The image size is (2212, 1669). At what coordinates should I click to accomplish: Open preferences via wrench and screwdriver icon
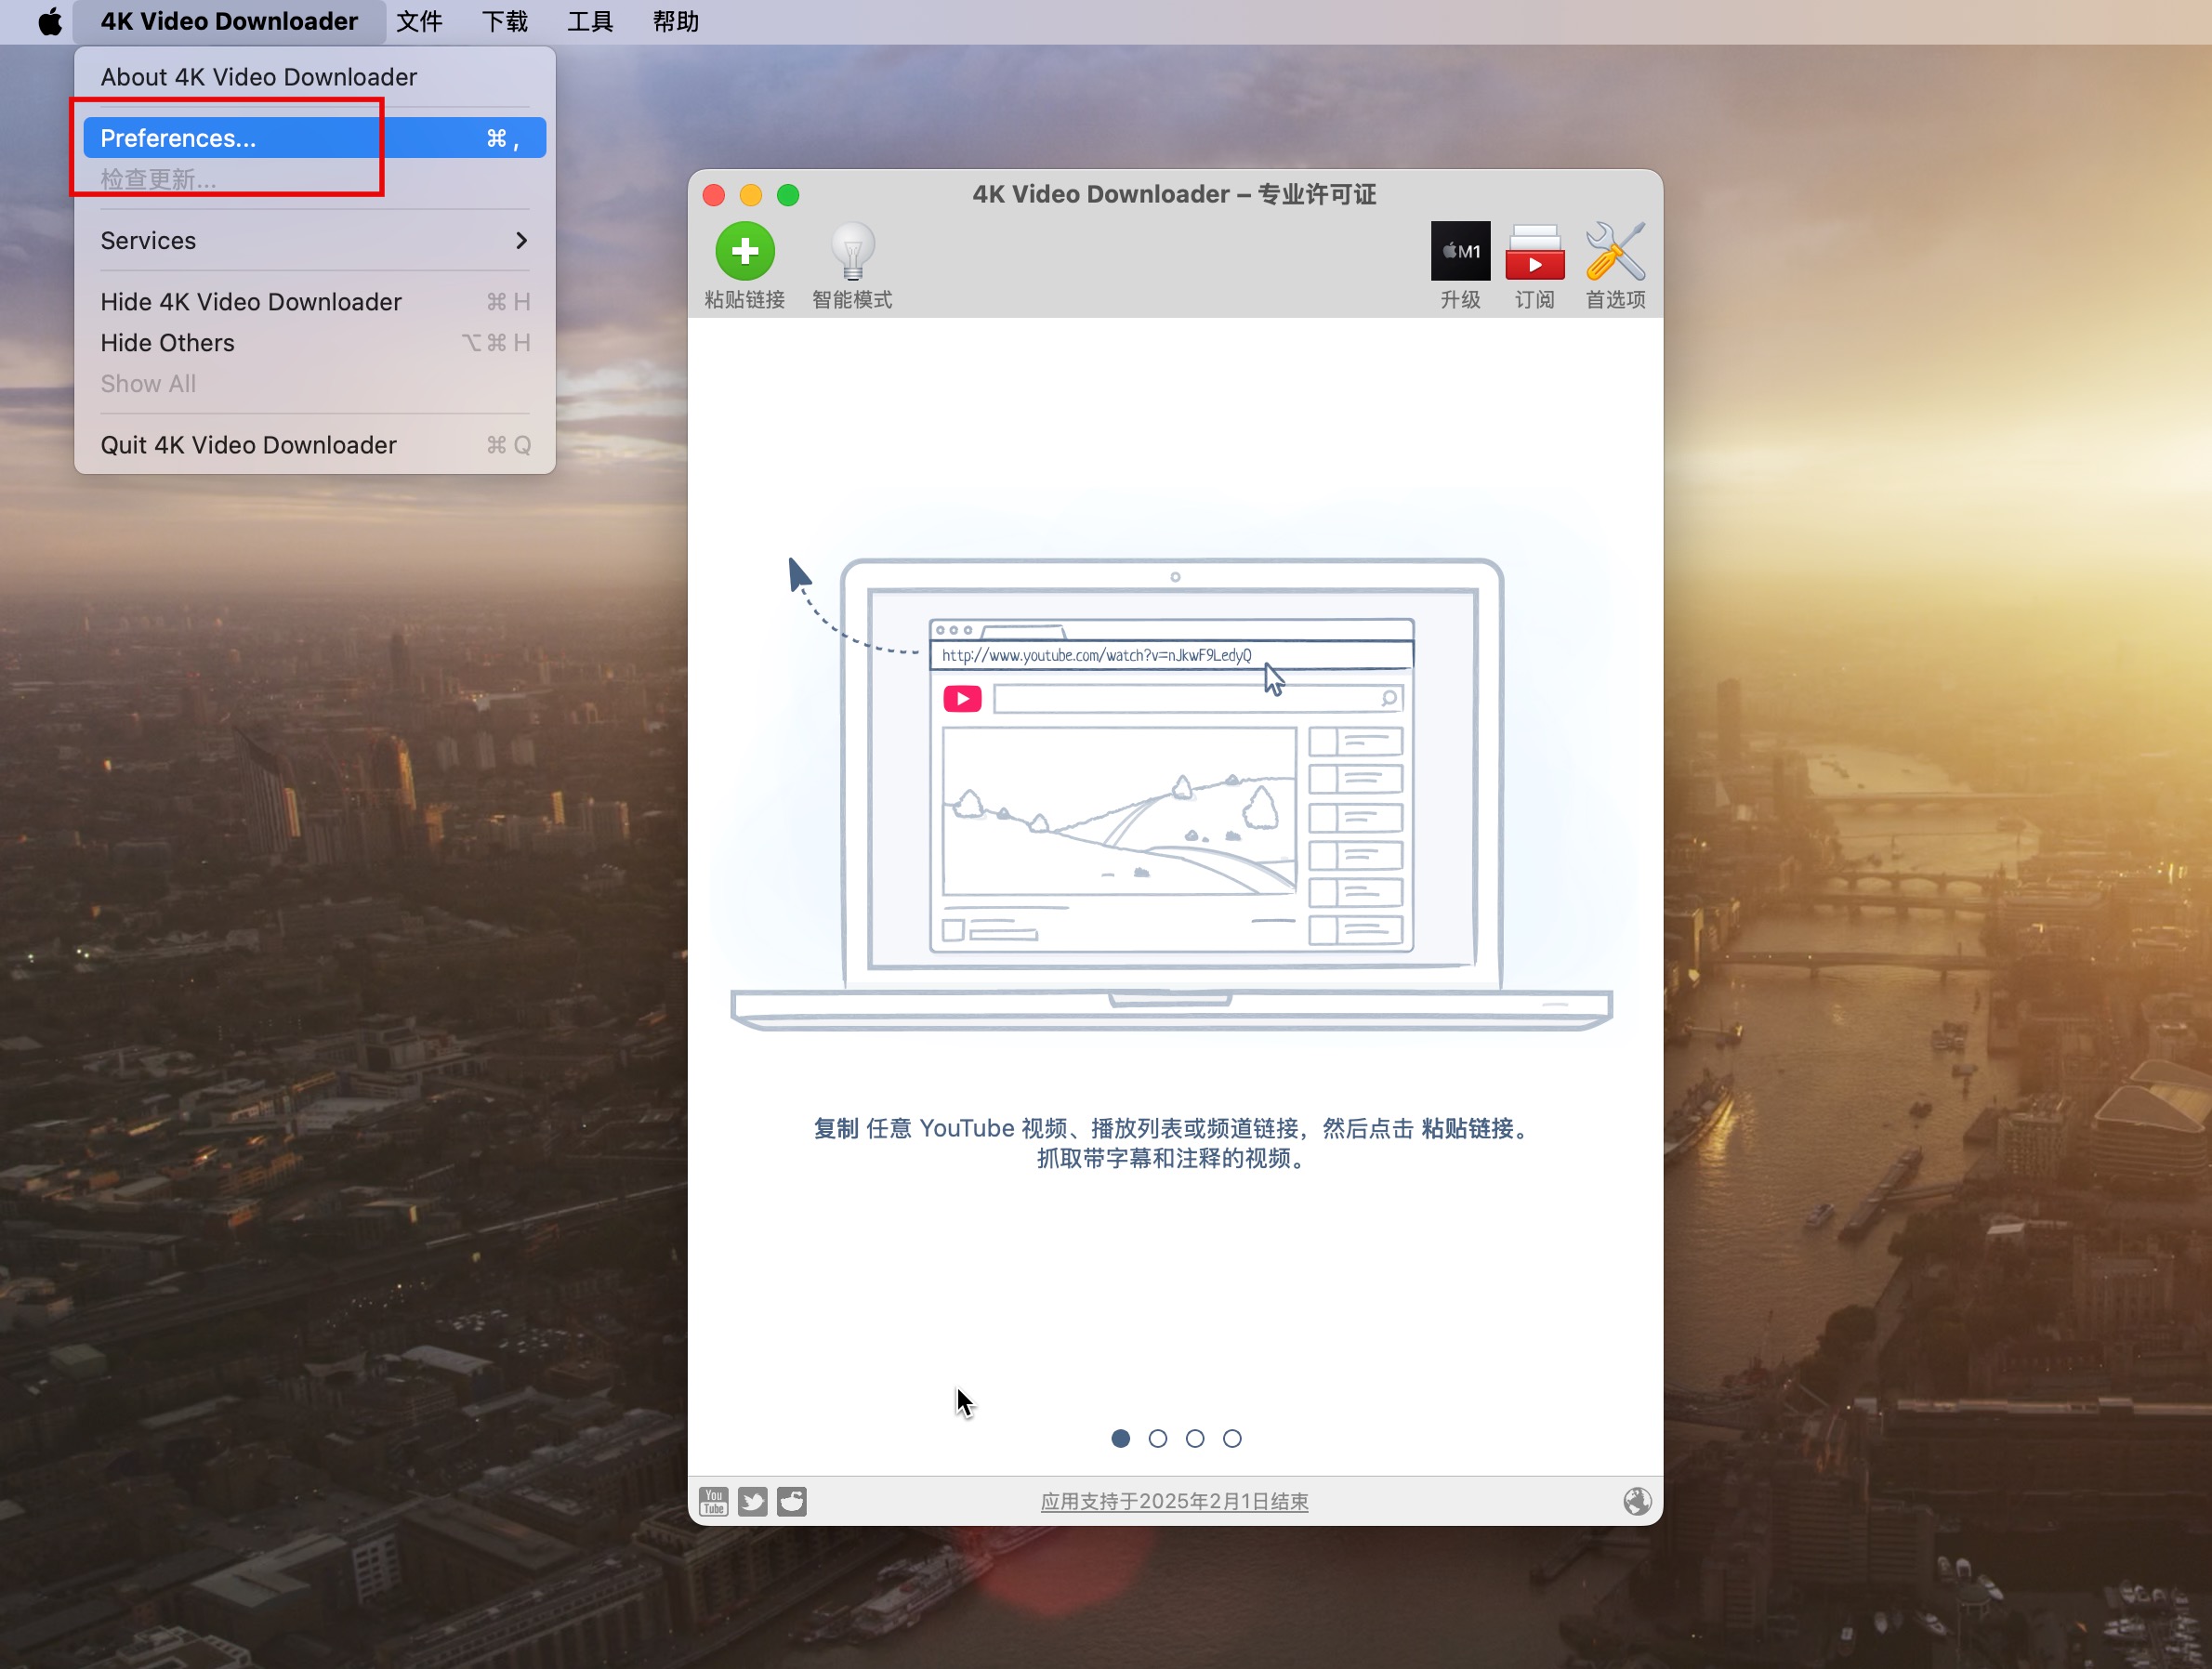[1614, 251]
